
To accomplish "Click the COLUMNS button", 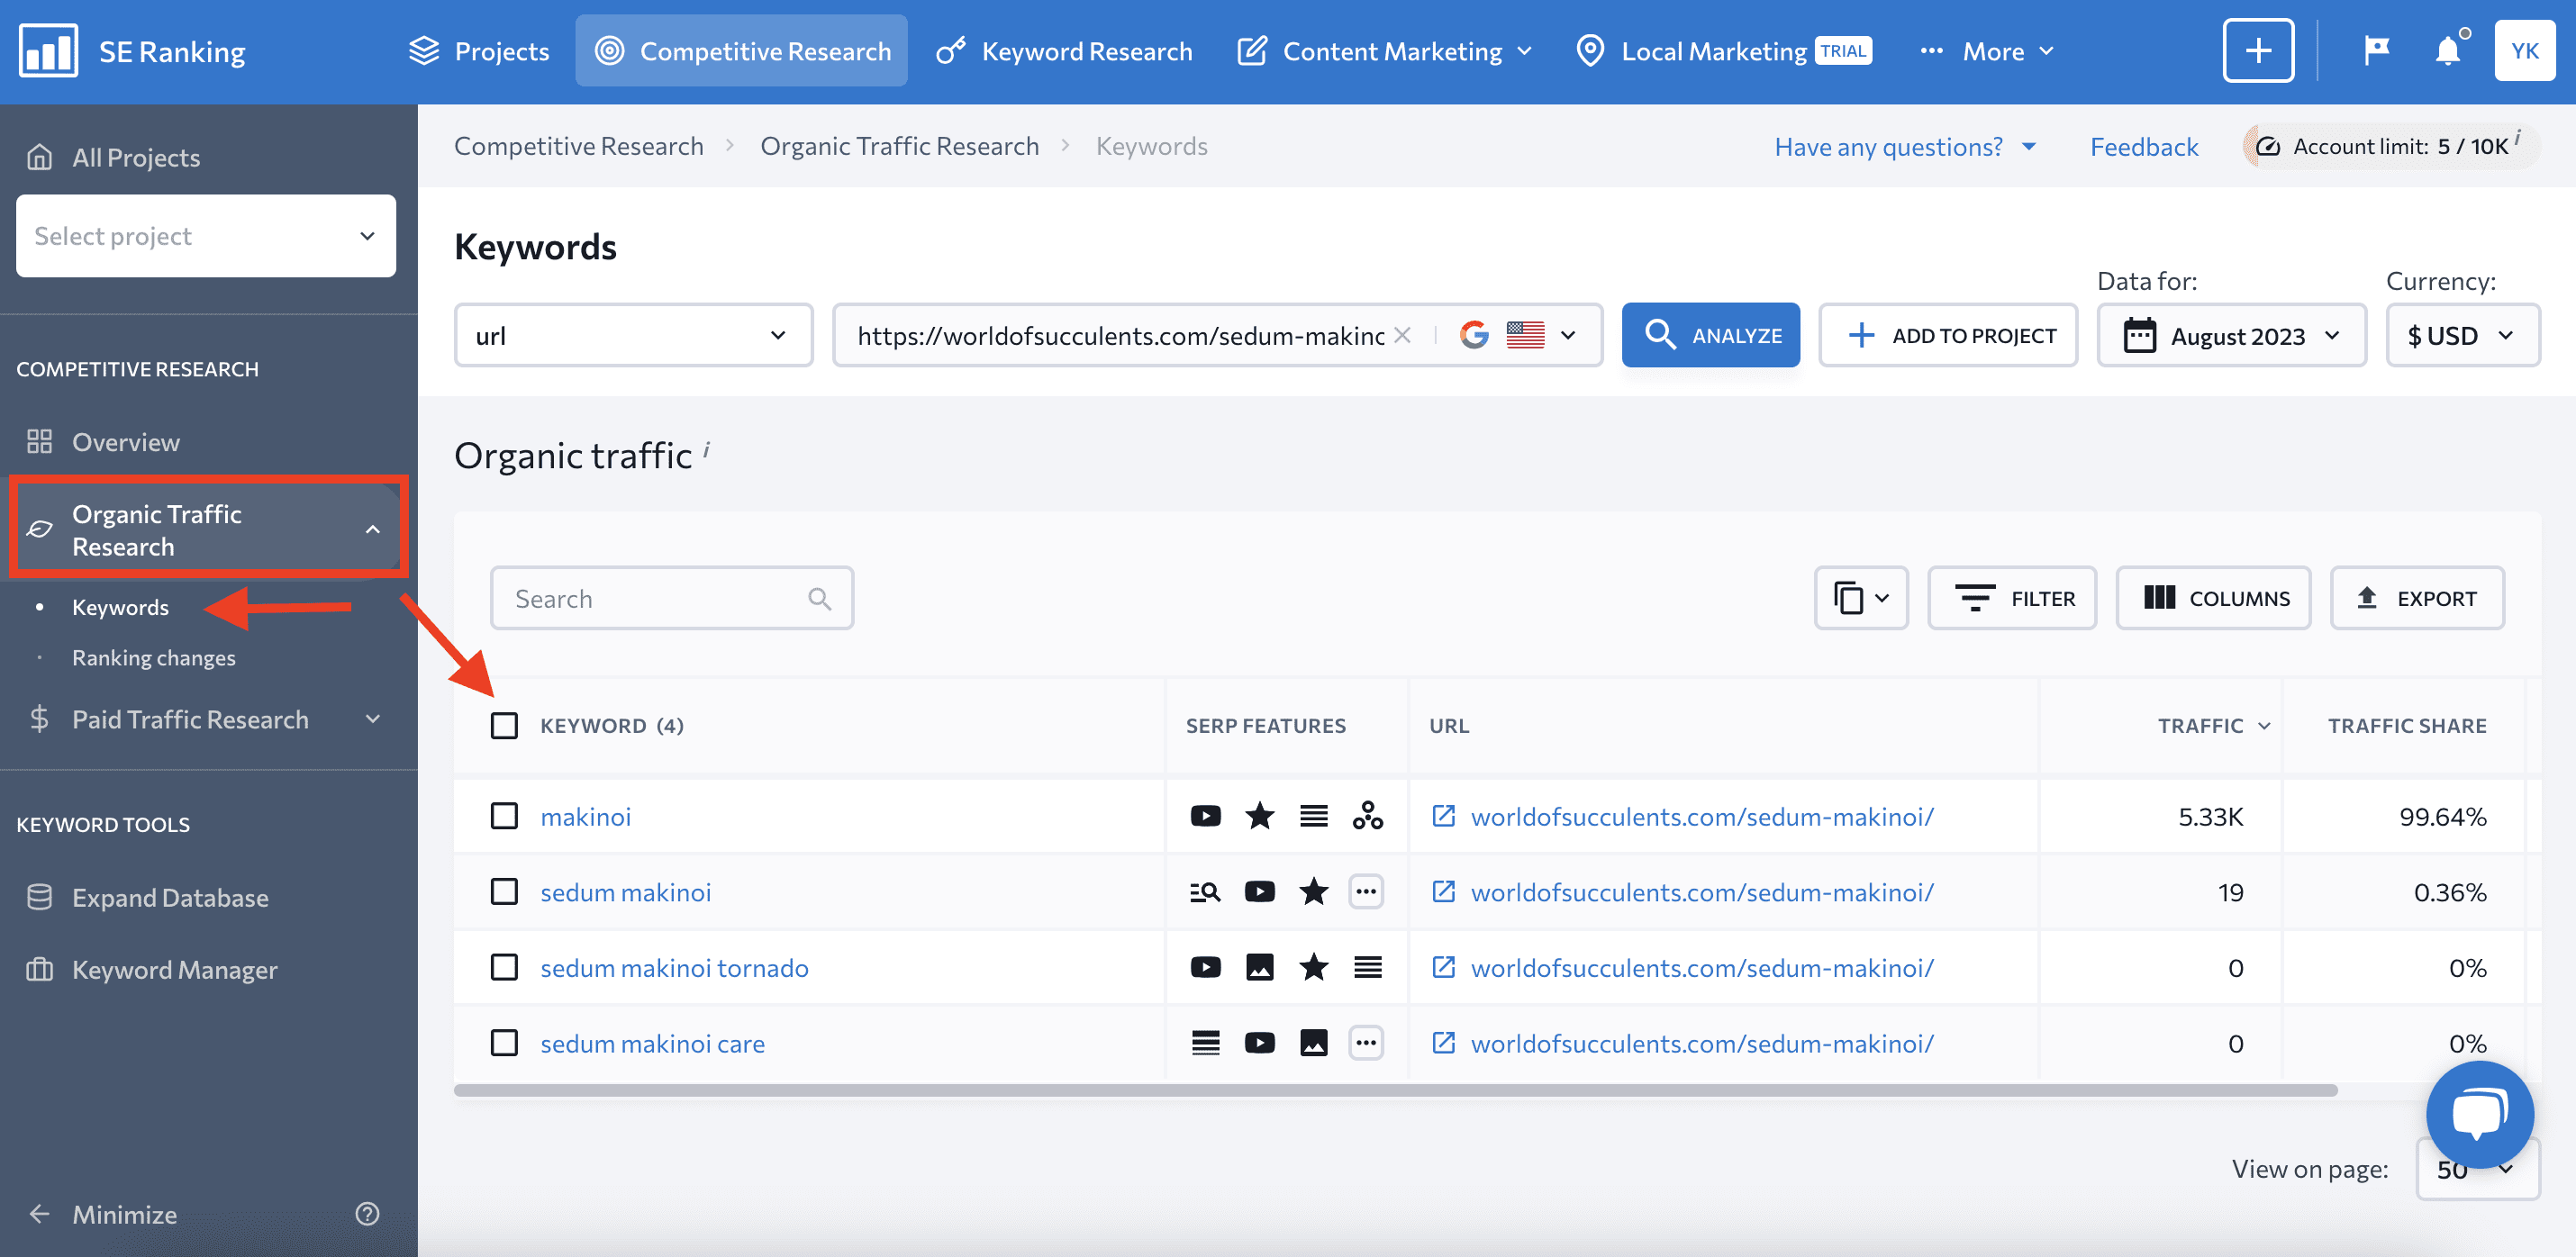I will pyautogui.click(x=2213, y=598).
